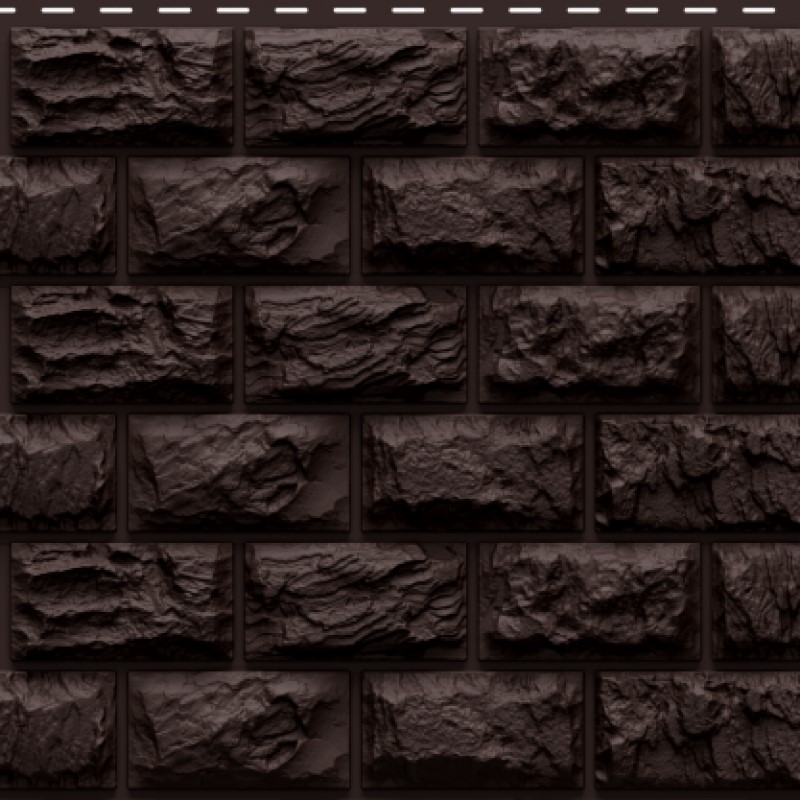Click the third brick in the fifth row
This screenshot has width=800, height=800.
click(590, 601)
